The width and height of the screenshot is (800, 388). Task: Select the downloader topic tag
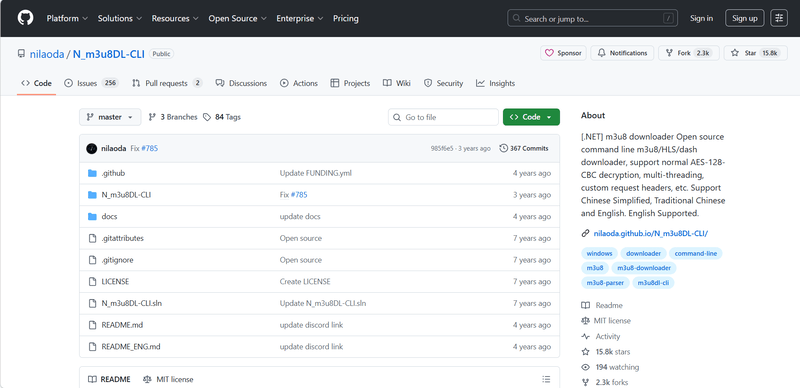point(643,253)
